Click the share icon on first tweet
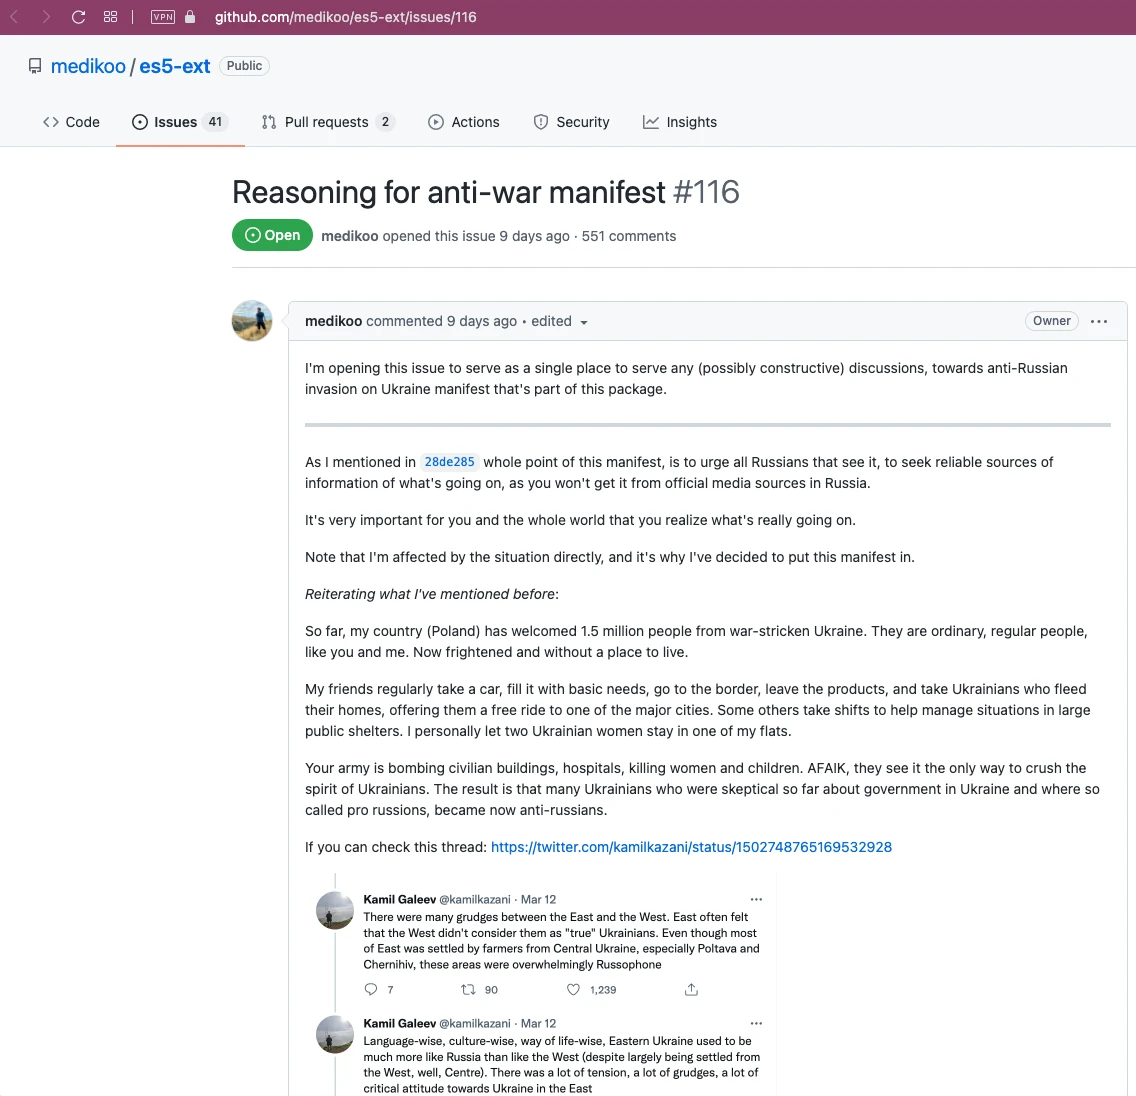Viewport: 1136px width, 1096px height. coord(691,990)
